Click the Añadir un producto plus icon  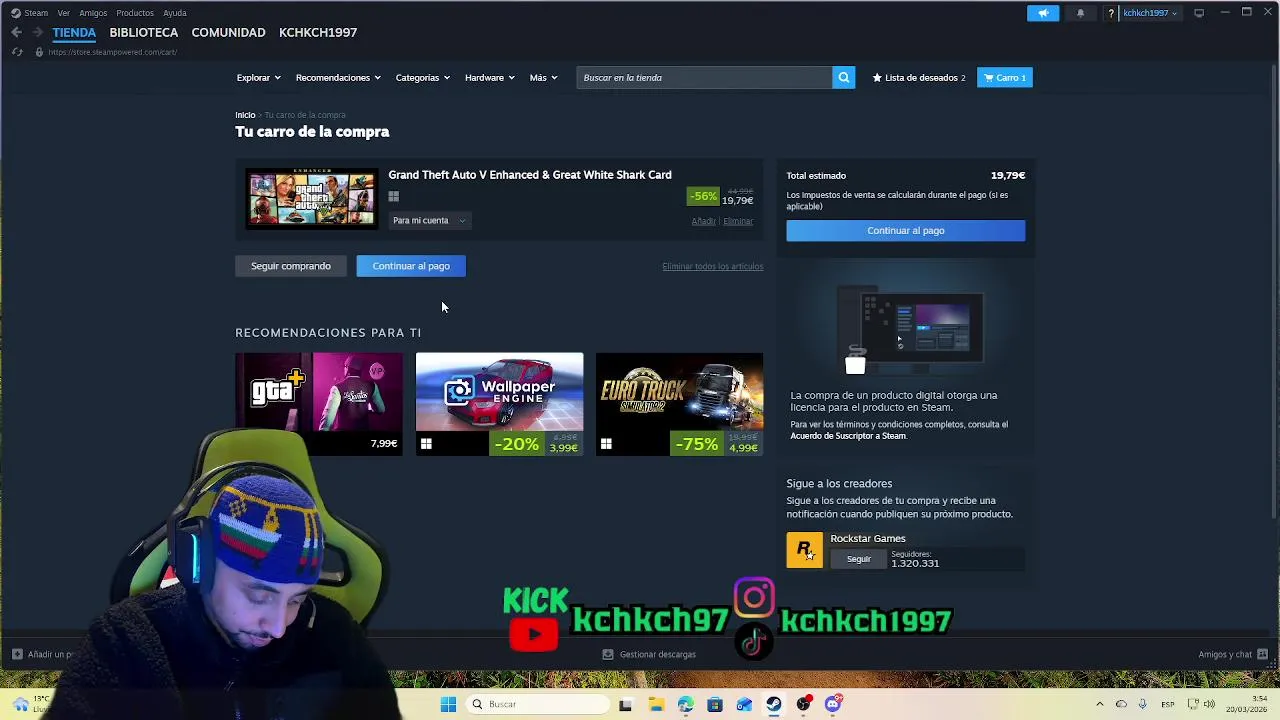17,654
